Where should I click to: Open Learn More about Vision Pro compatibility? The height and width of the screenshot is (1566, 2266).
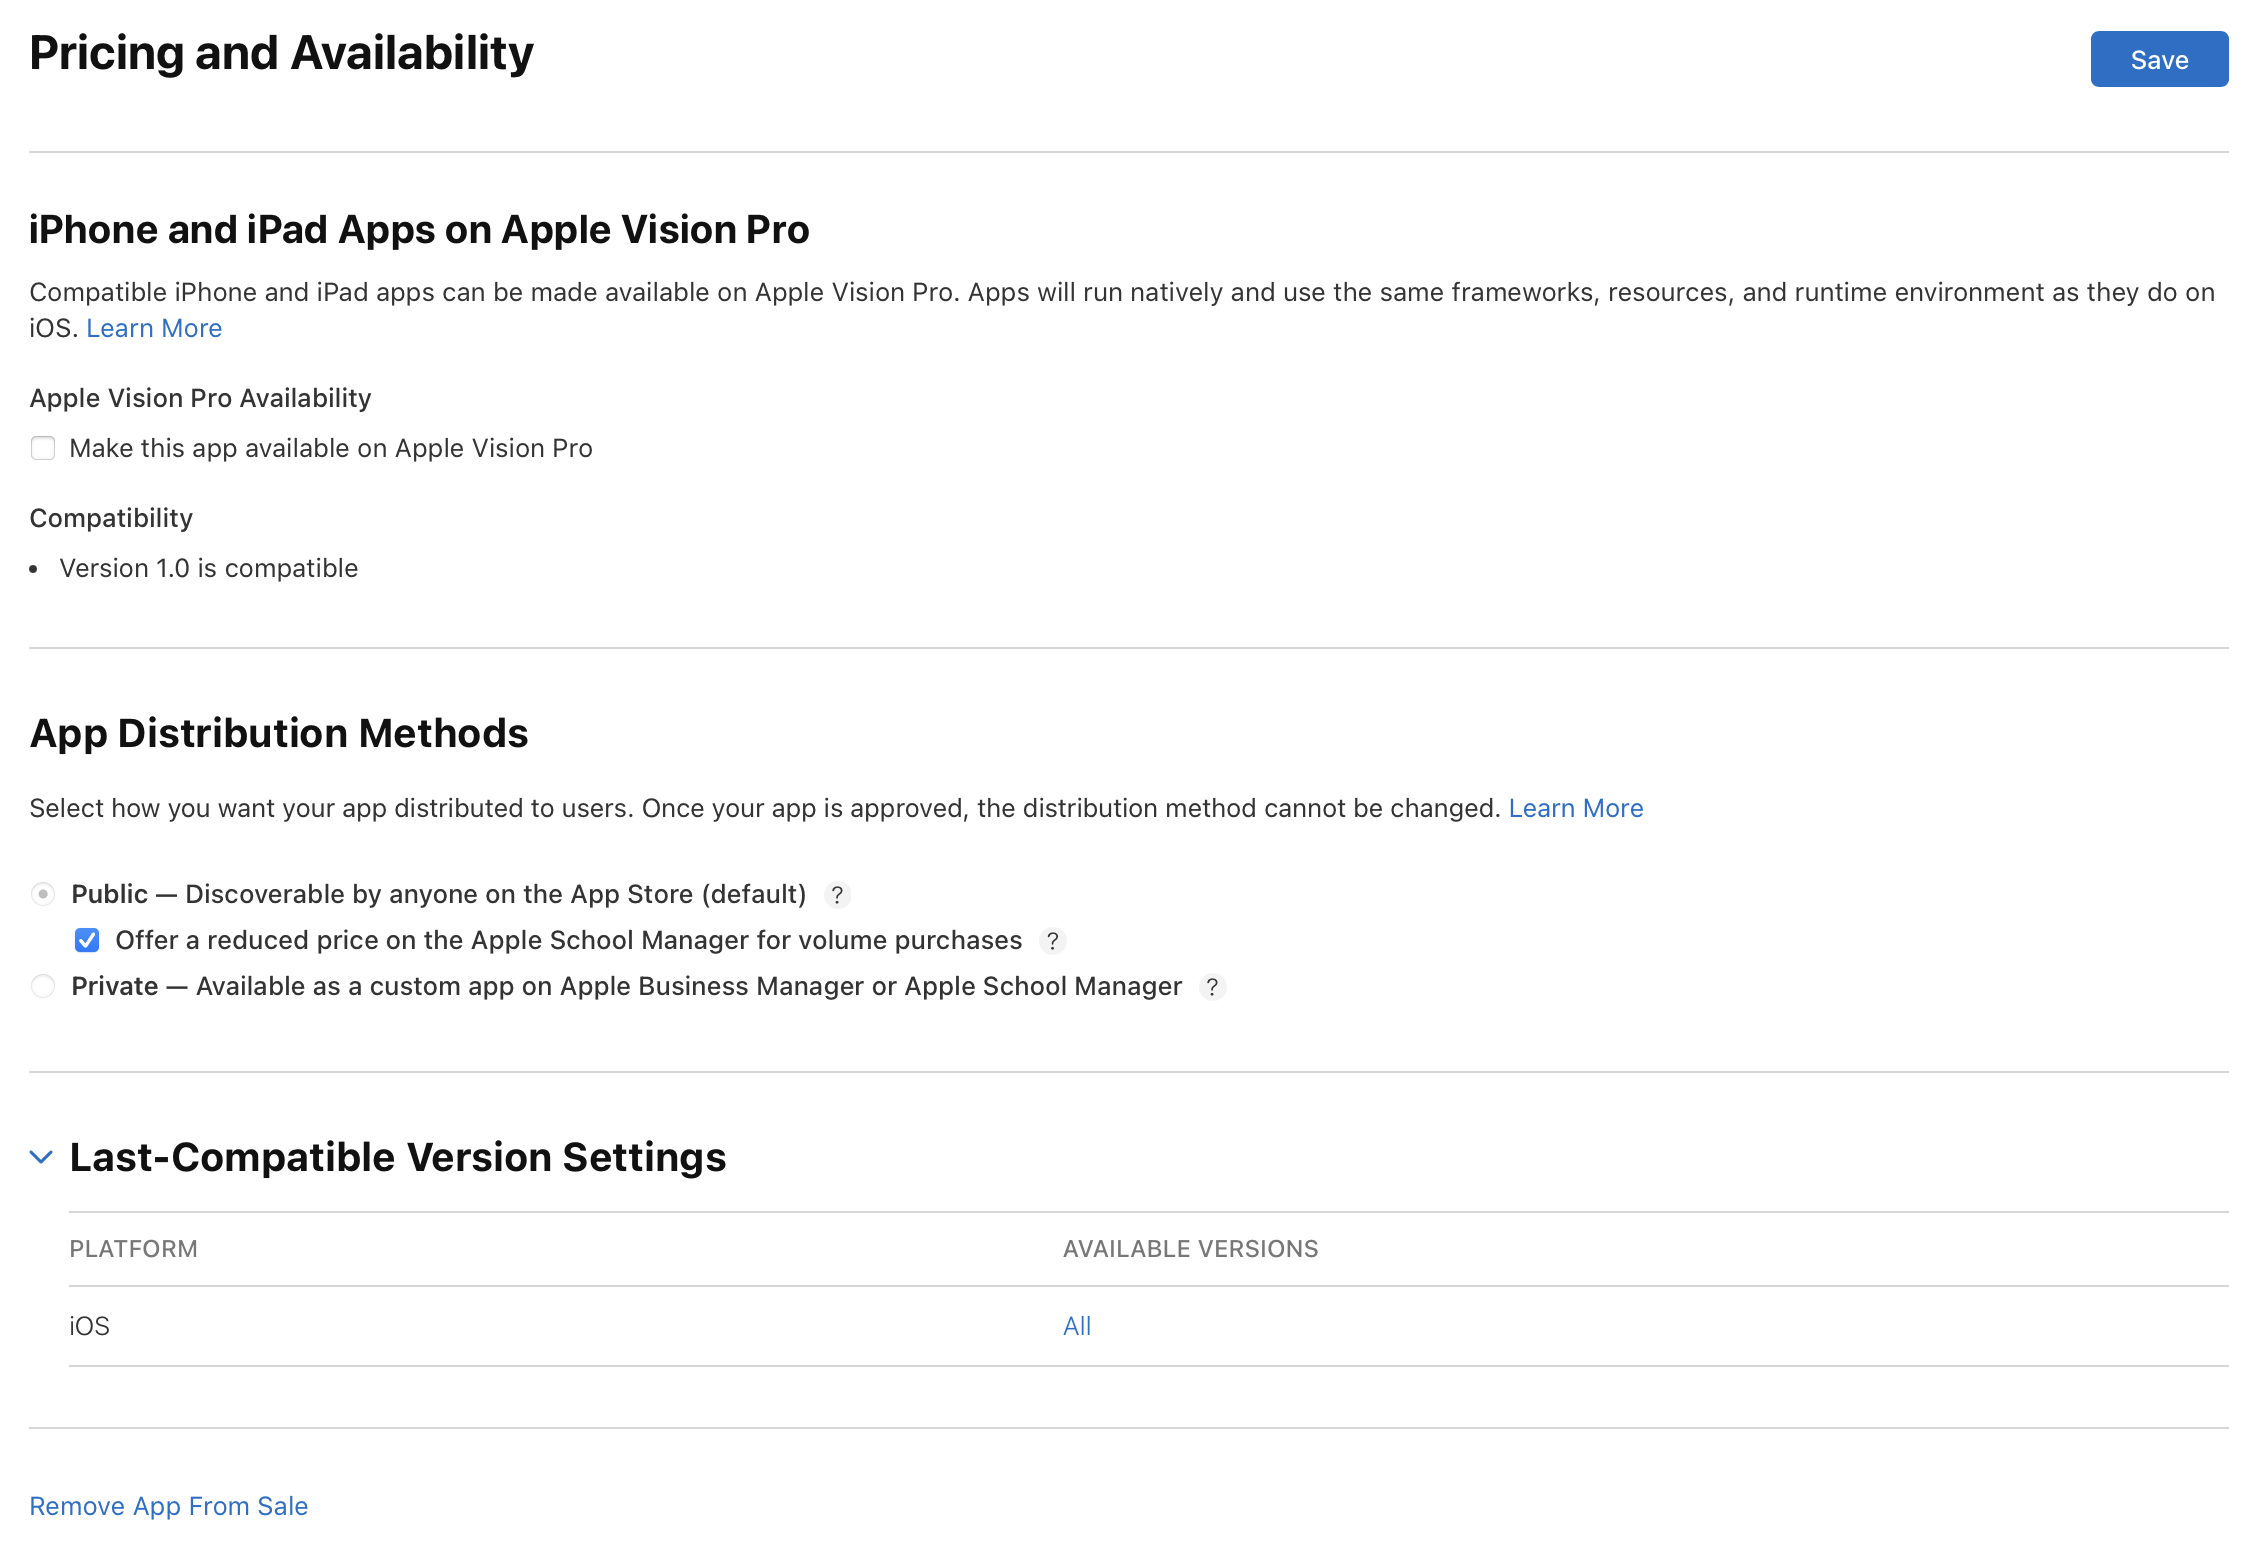point(154,328)
